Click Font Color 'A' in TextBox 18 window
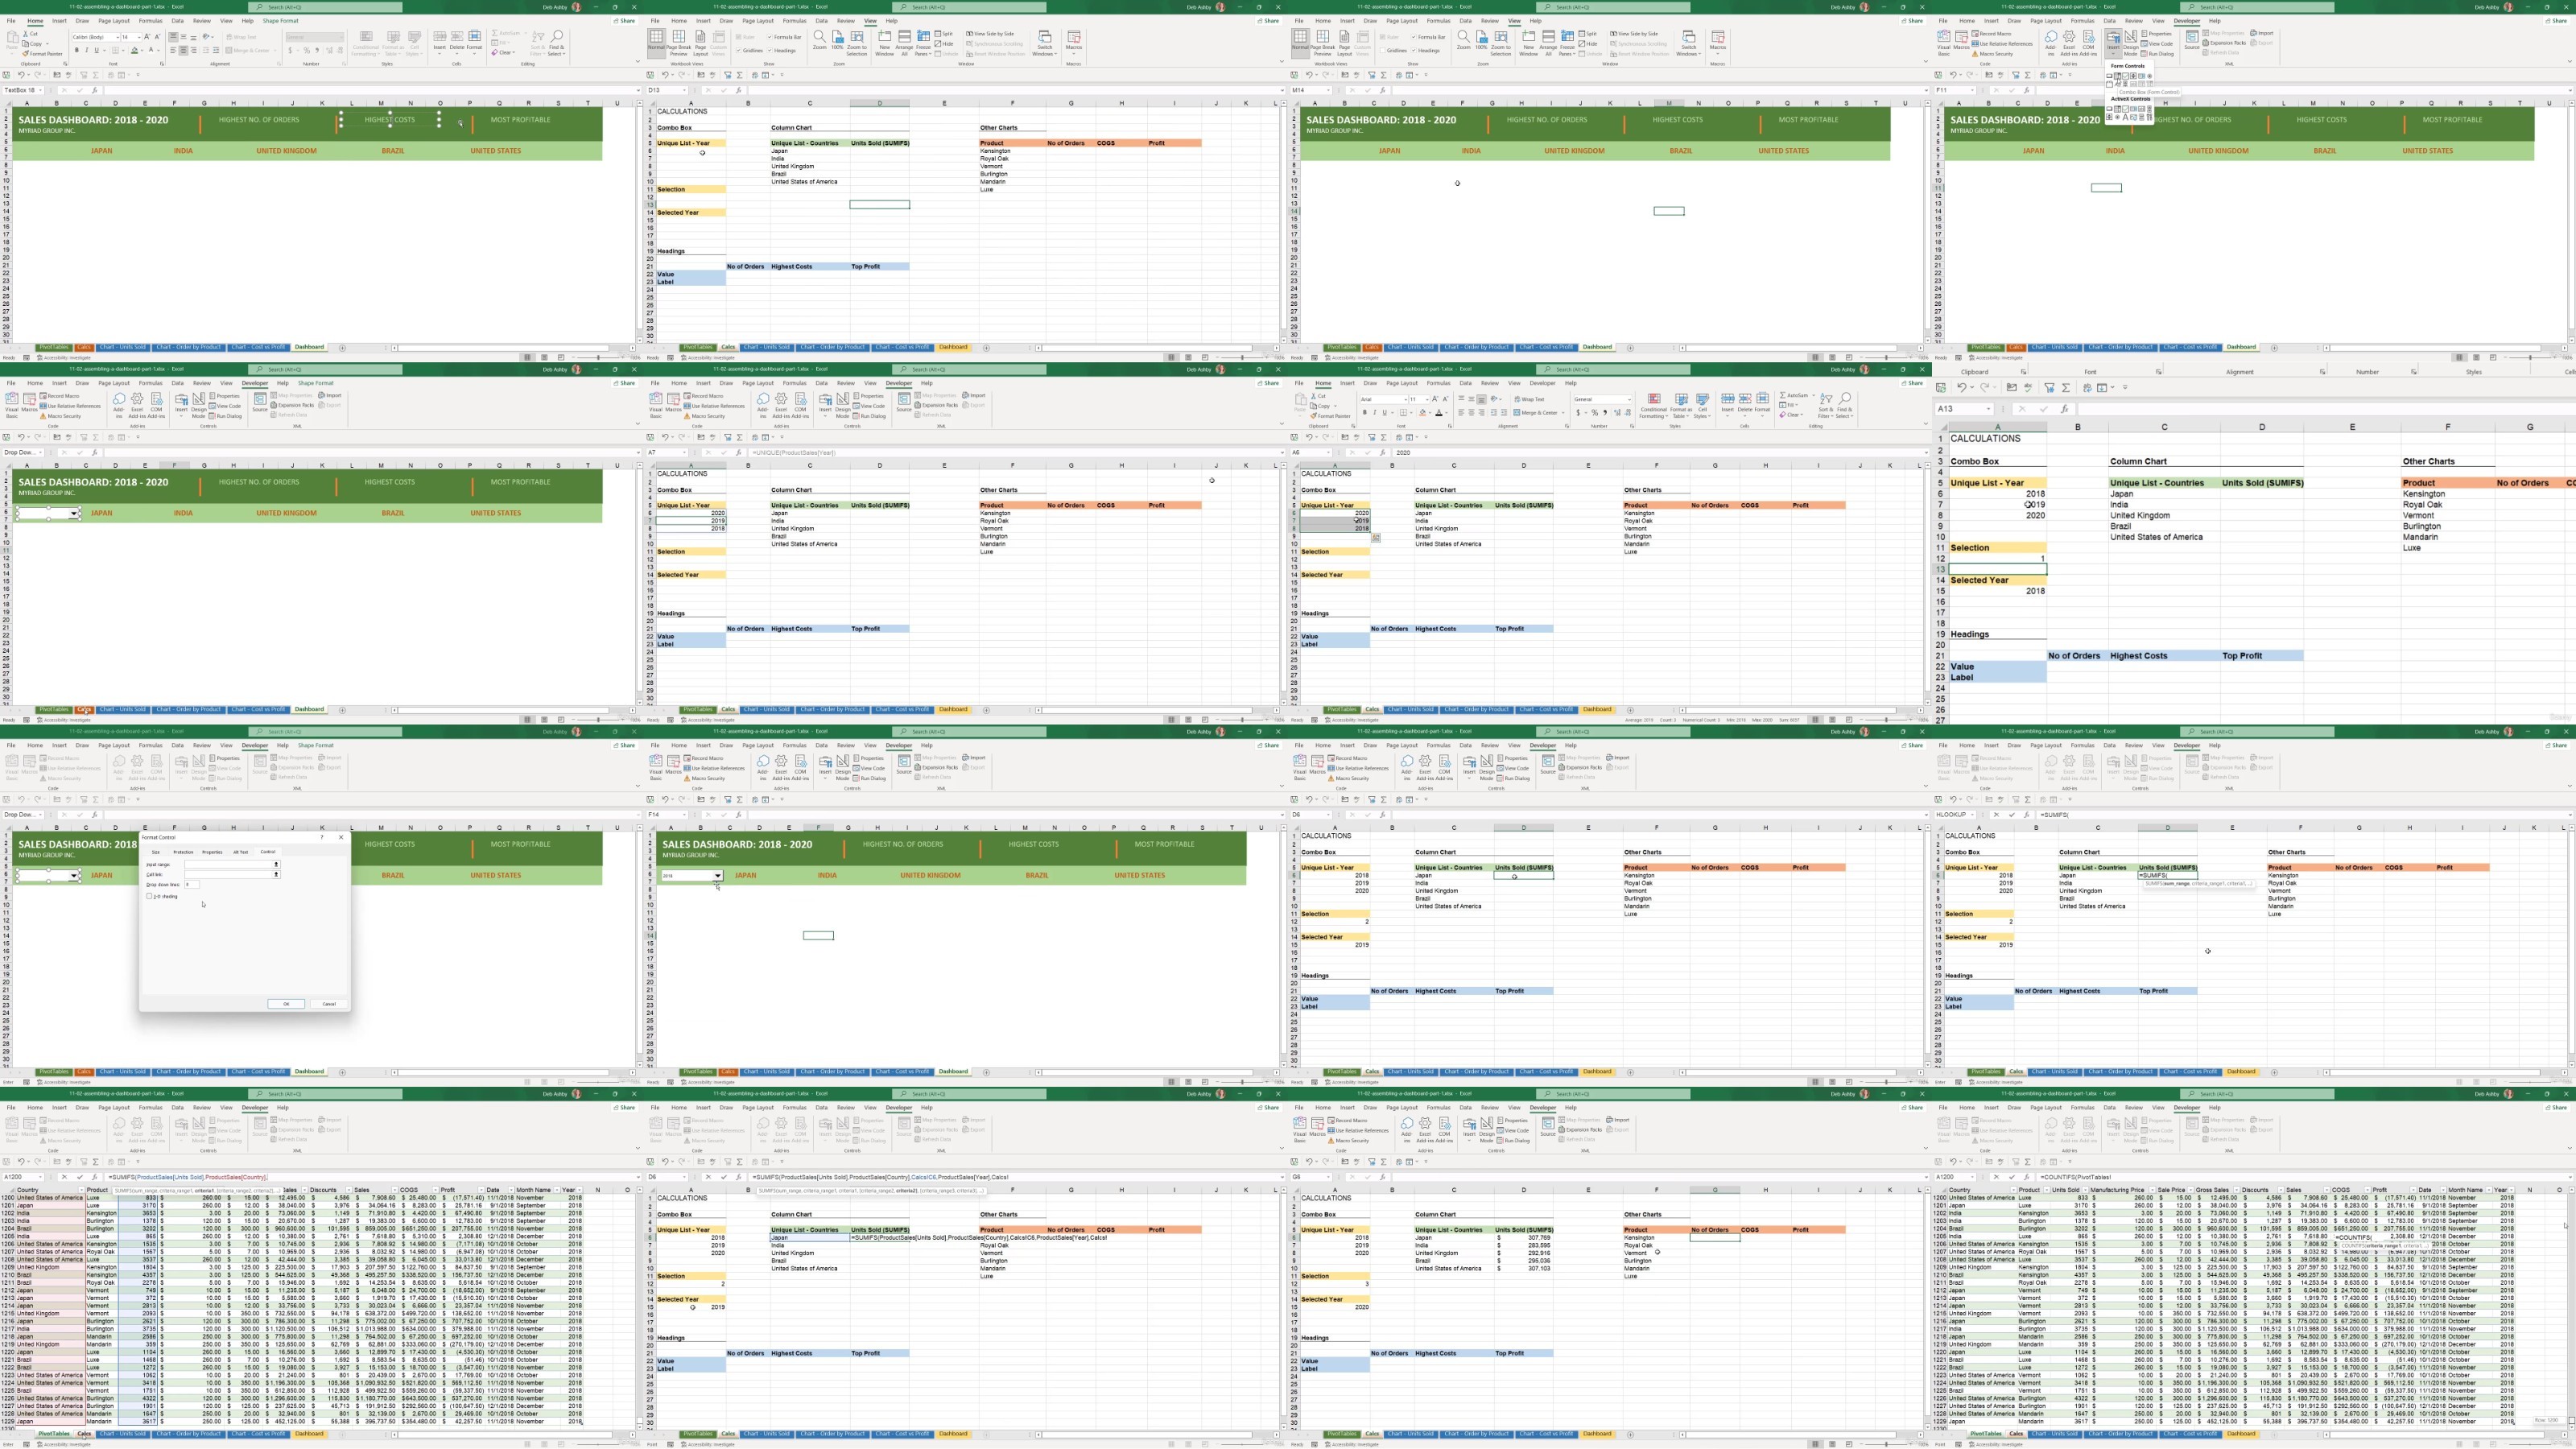 tap(151, 50)
